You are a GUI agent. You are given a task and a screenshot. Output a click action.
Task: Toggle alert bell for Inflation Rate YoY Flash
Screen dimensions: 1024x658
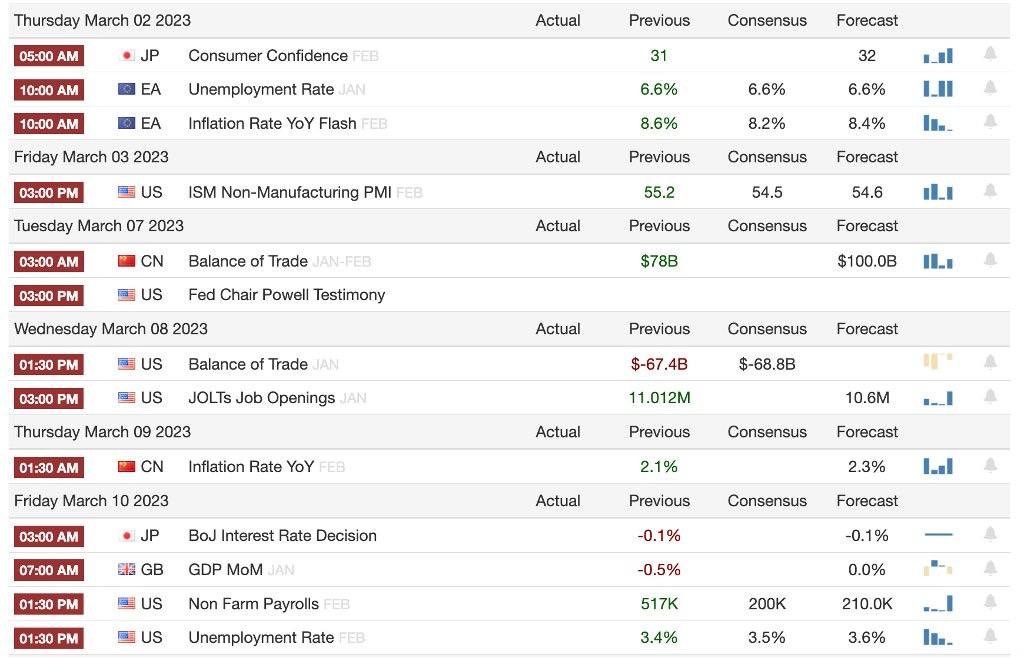[990, 122]
